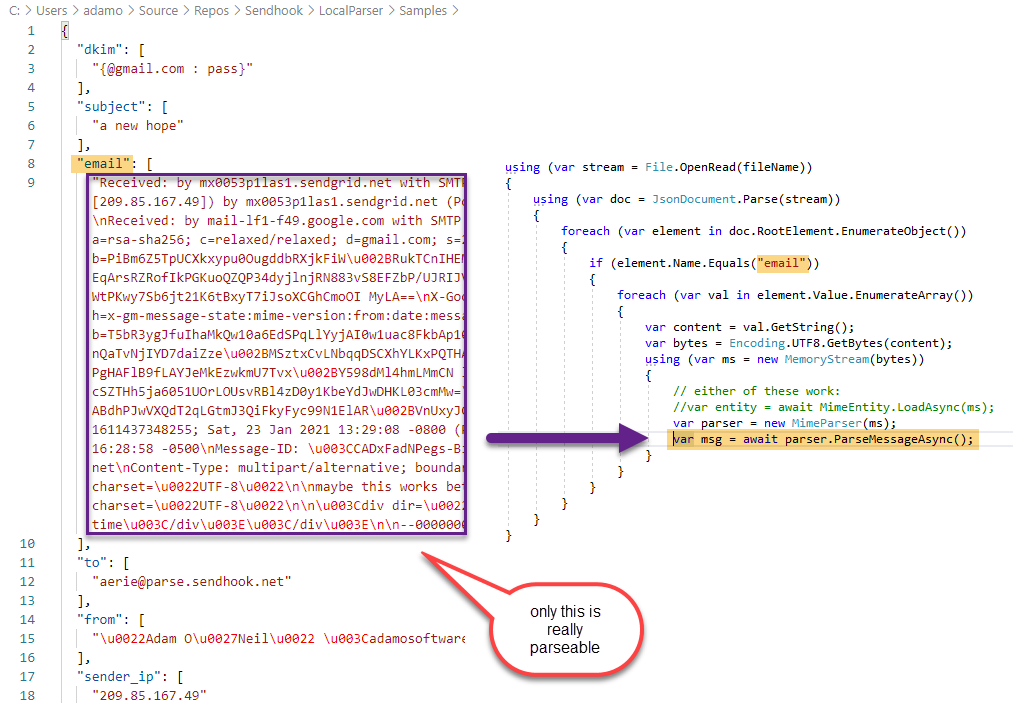The width and height of the screenshot is (1013, 703).
Task: Click the "only this is really parseable" callout
Action: 566,628
